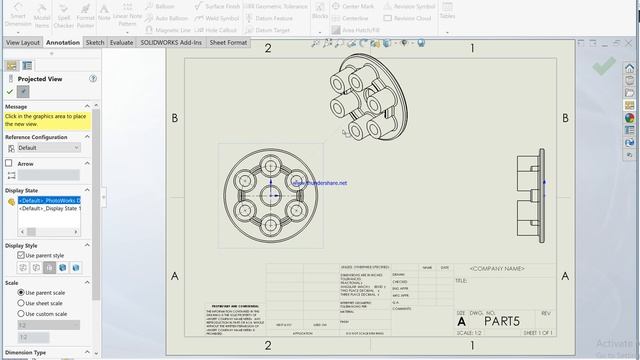
Task: Select Default PhotoWorks display state
Action: (x=49, y=200)
